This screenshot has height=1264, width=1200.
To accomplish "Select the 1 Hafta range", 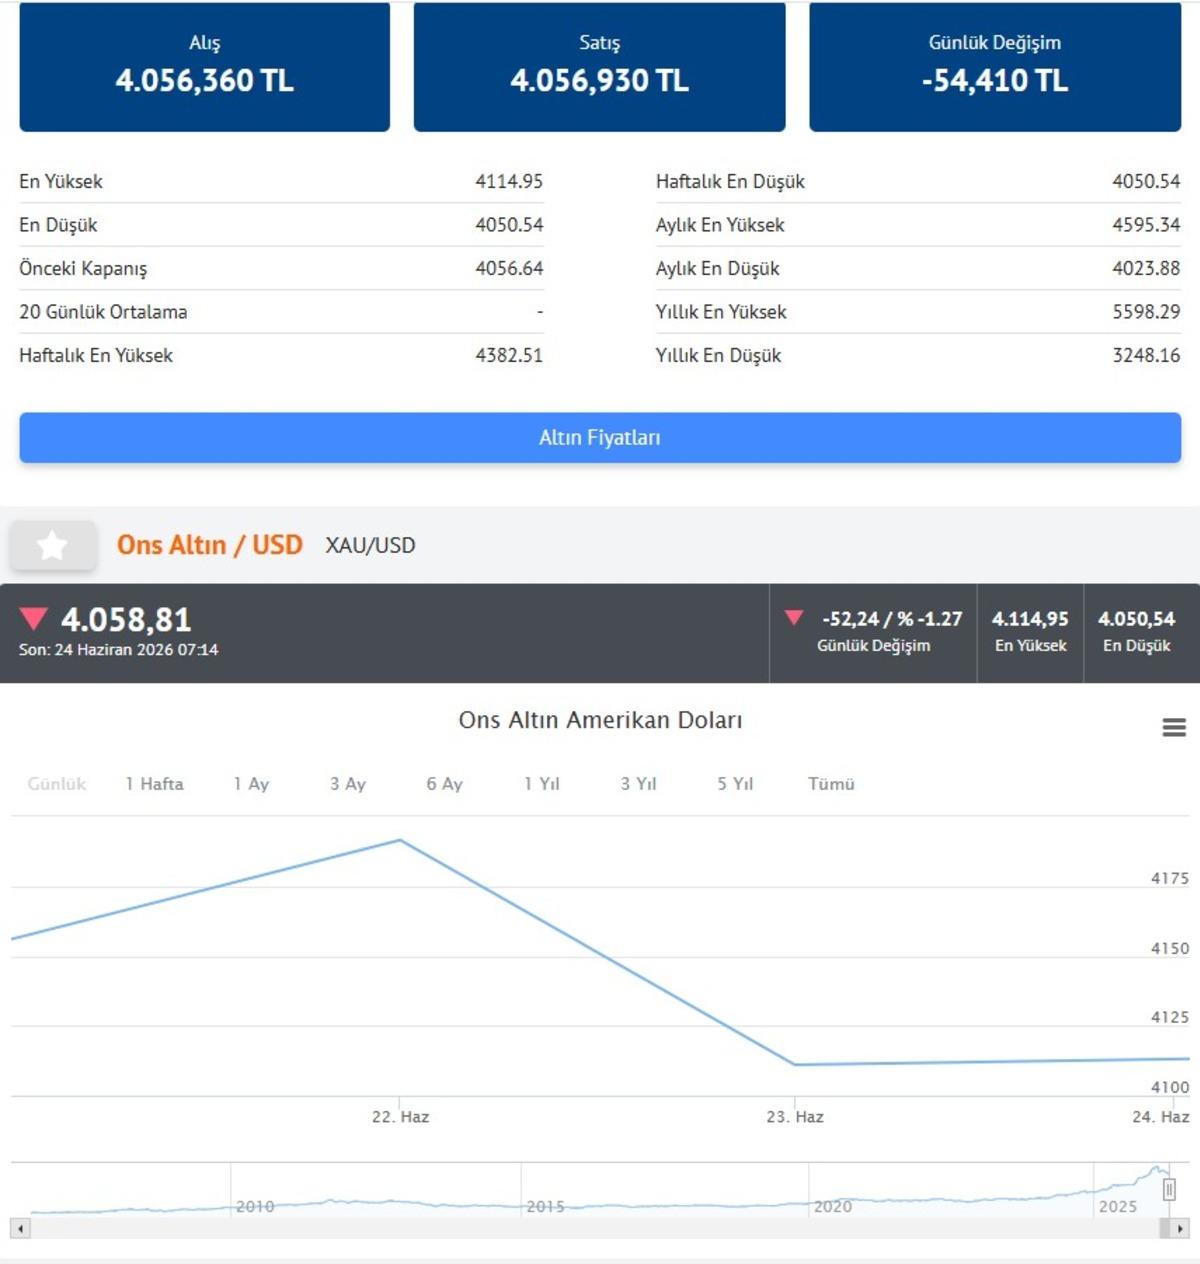I will [x=155, y=784].
